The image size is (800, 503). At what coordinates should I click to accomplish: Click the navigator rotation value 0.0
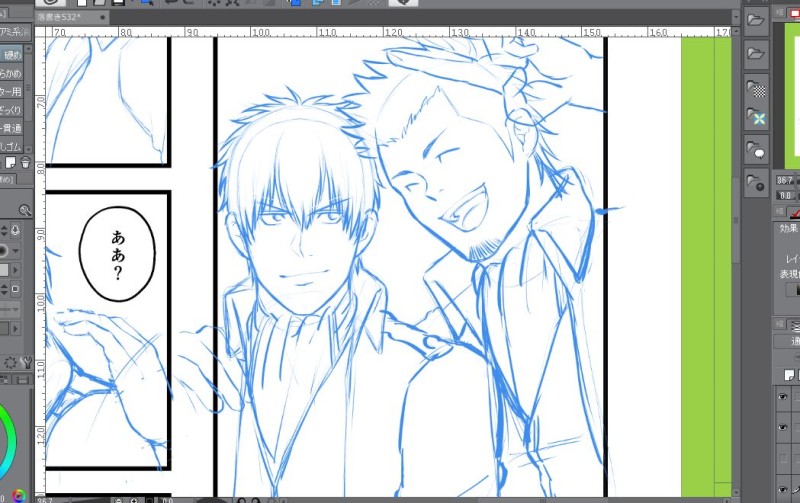[785, 195]
